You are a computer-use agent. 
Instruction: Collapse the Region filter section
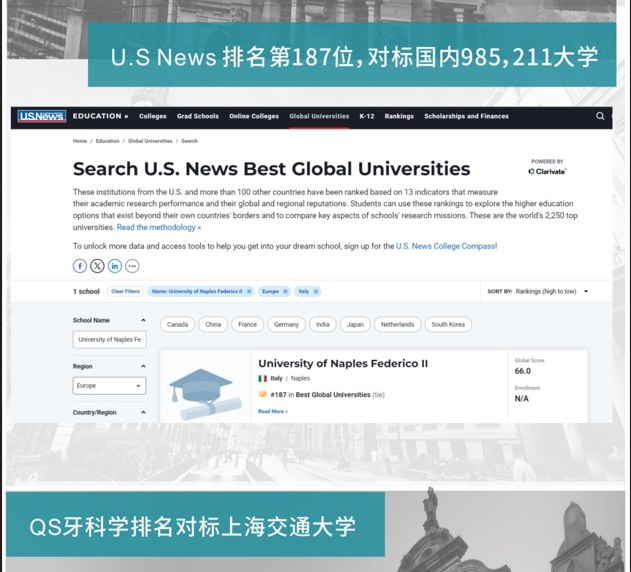click(x=143, y=366)
